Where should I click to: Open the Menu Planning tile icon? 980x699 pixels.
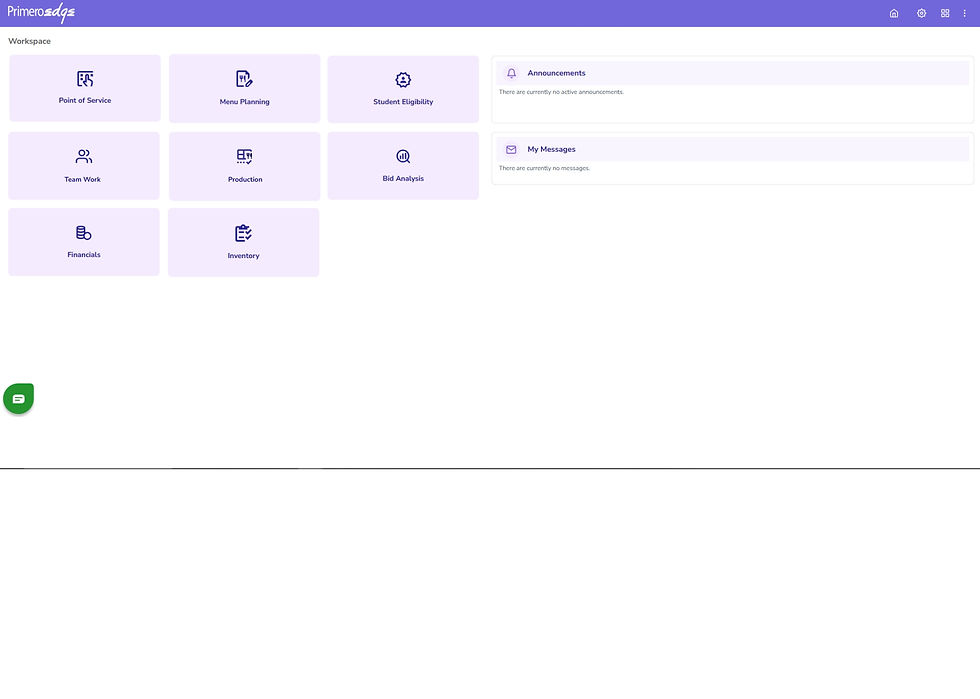pos(244,79)
